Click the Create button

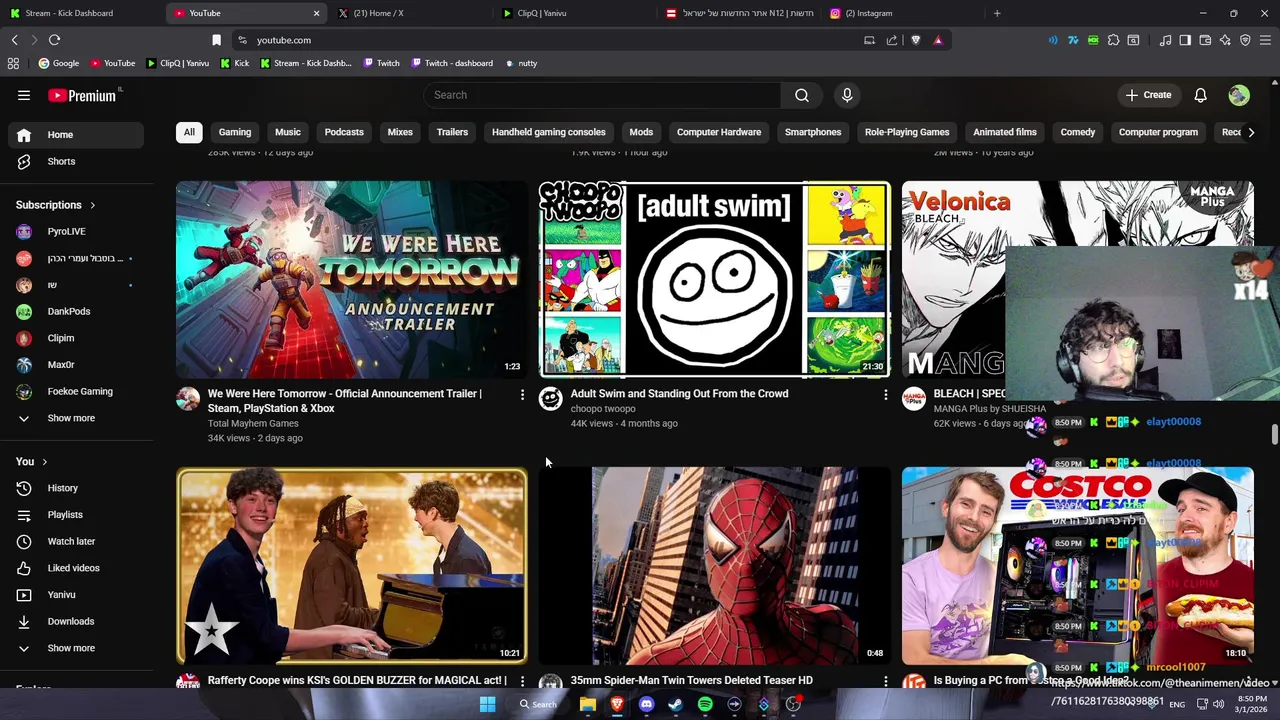pos(1148,95)
